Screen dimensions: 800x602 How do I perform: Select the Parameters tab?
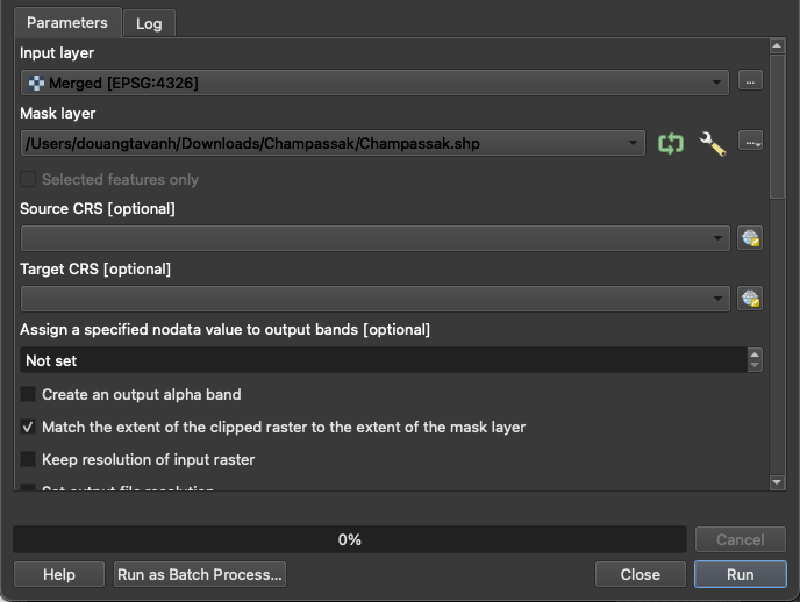67,22
